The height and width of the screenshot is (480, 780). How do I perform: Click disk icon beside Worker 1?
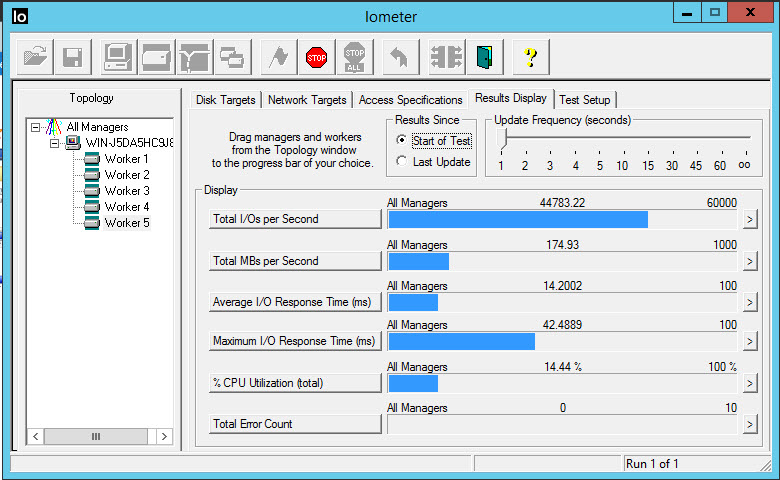click(x=92, y=159)
